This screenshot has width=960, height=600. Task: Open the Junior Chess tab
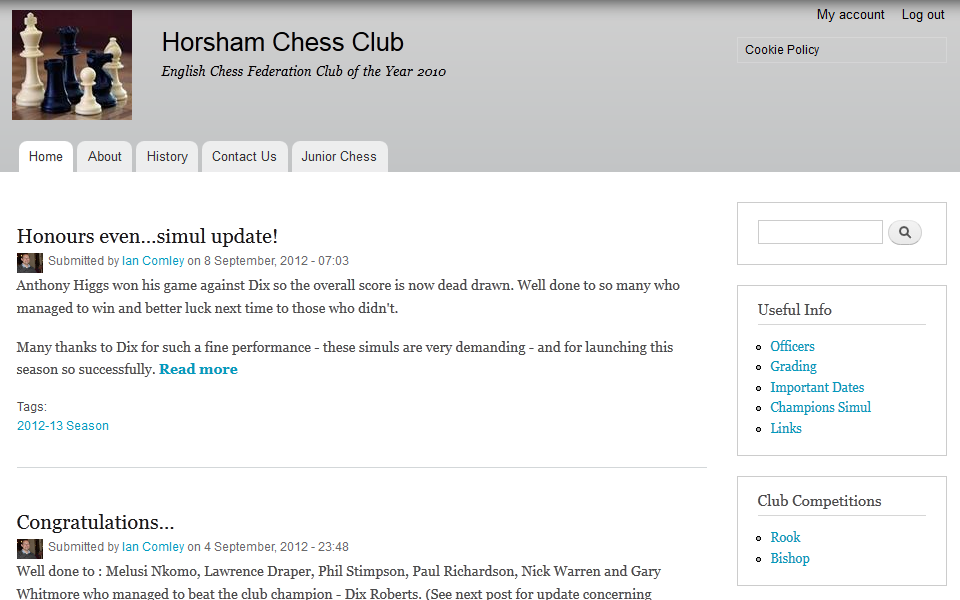tap(339, 157)
